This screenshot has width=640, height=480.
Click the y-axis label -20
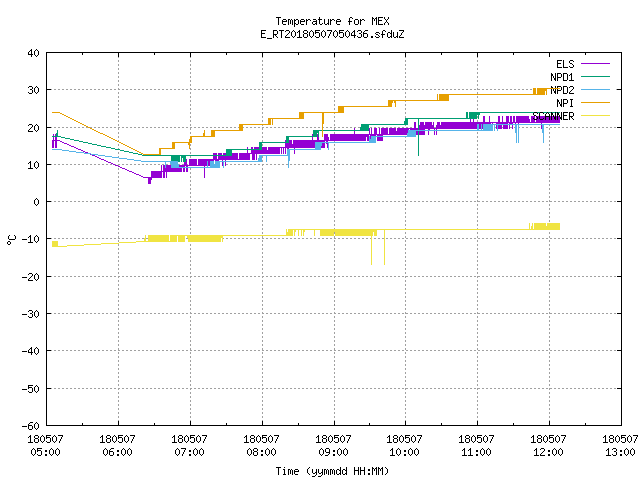[31, 277]
